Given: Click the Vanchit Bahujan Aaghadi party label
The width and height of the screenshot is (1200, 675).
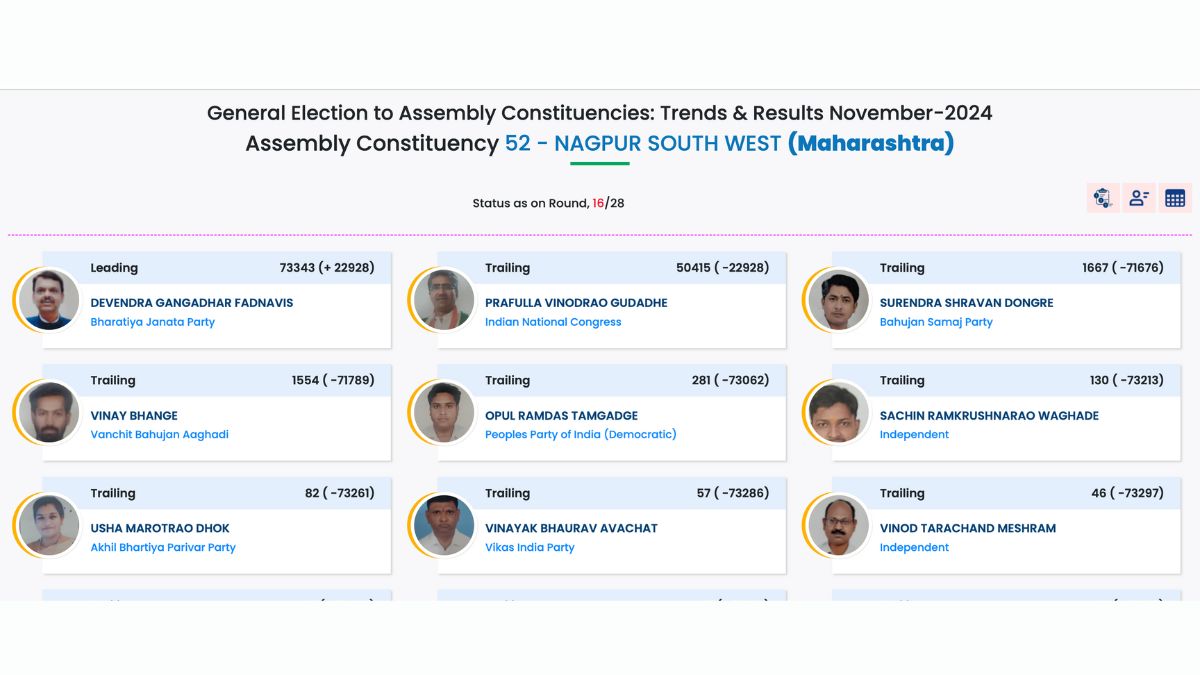Looking at the screenshot, I should pyautogui.click(x=160, y=435).
